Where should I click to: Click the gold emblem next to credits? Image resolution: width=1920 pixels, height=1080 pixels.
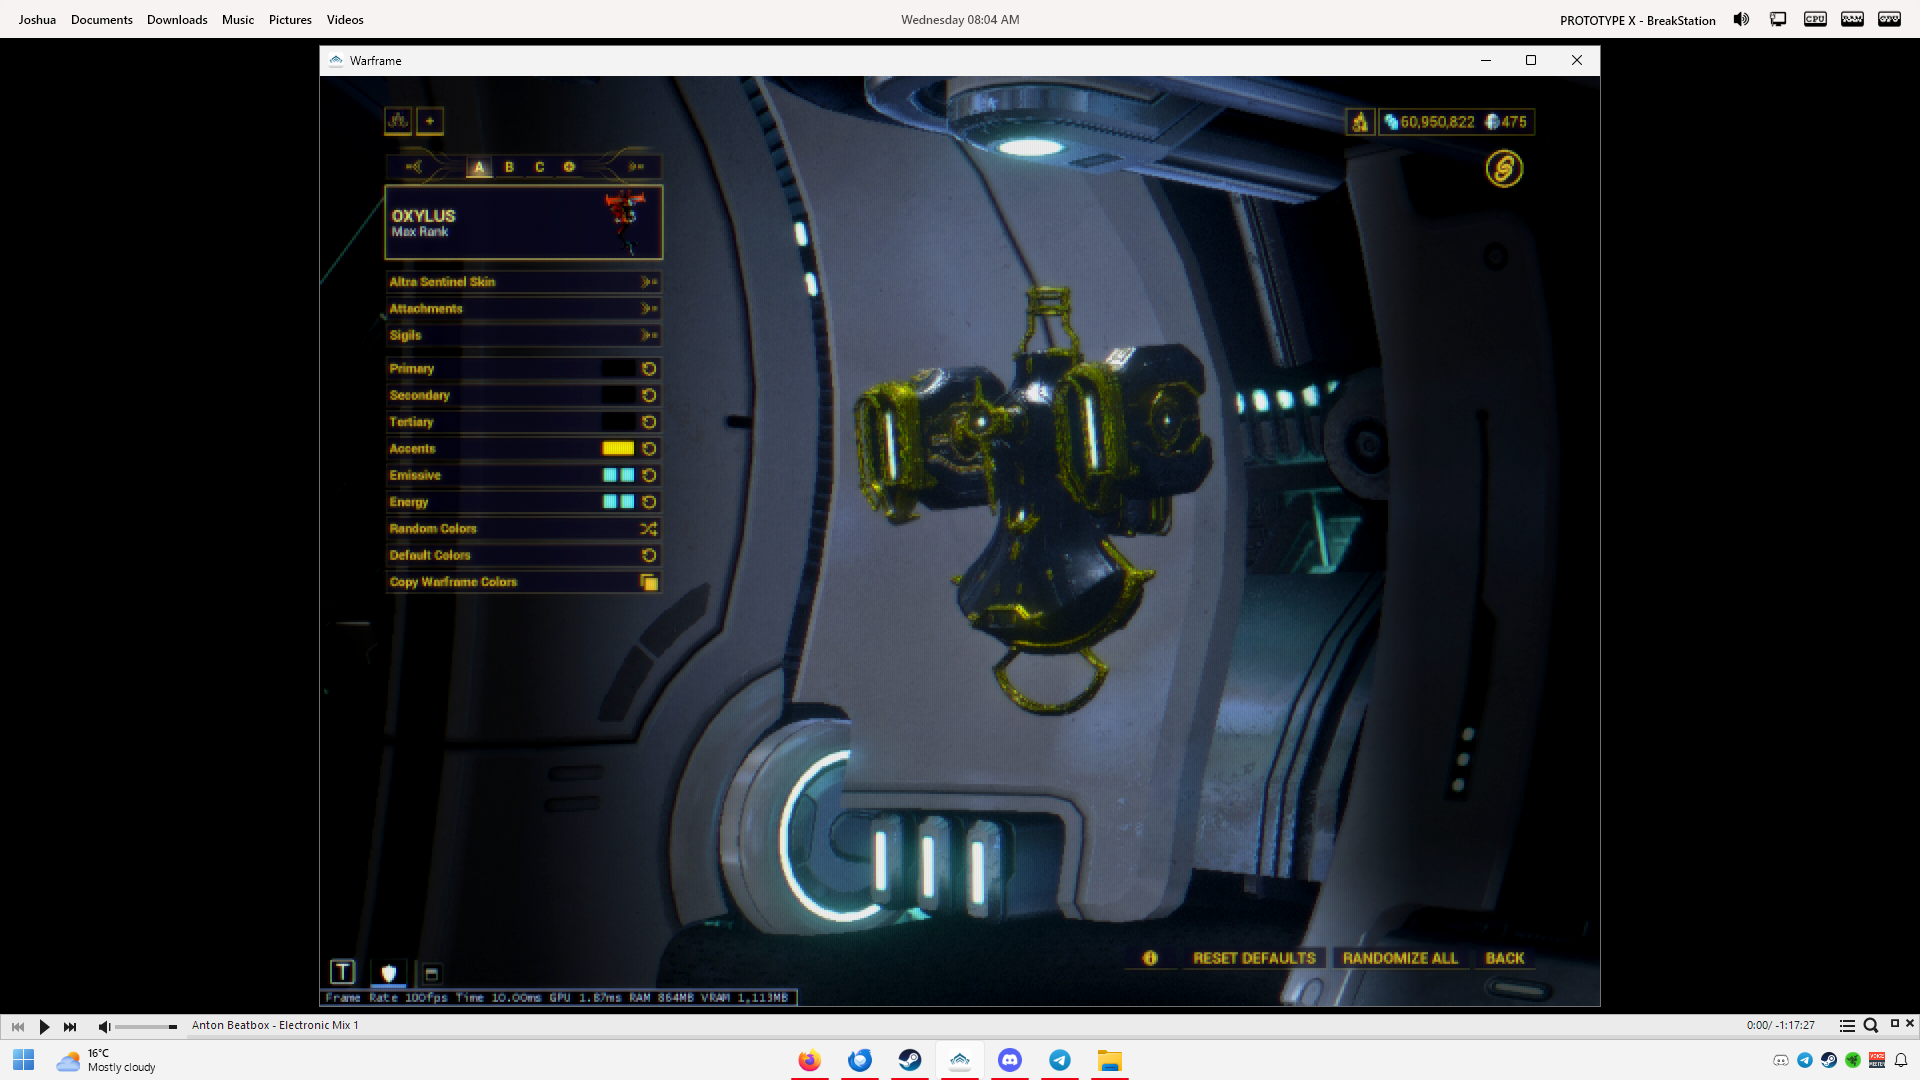point(1360,122)
